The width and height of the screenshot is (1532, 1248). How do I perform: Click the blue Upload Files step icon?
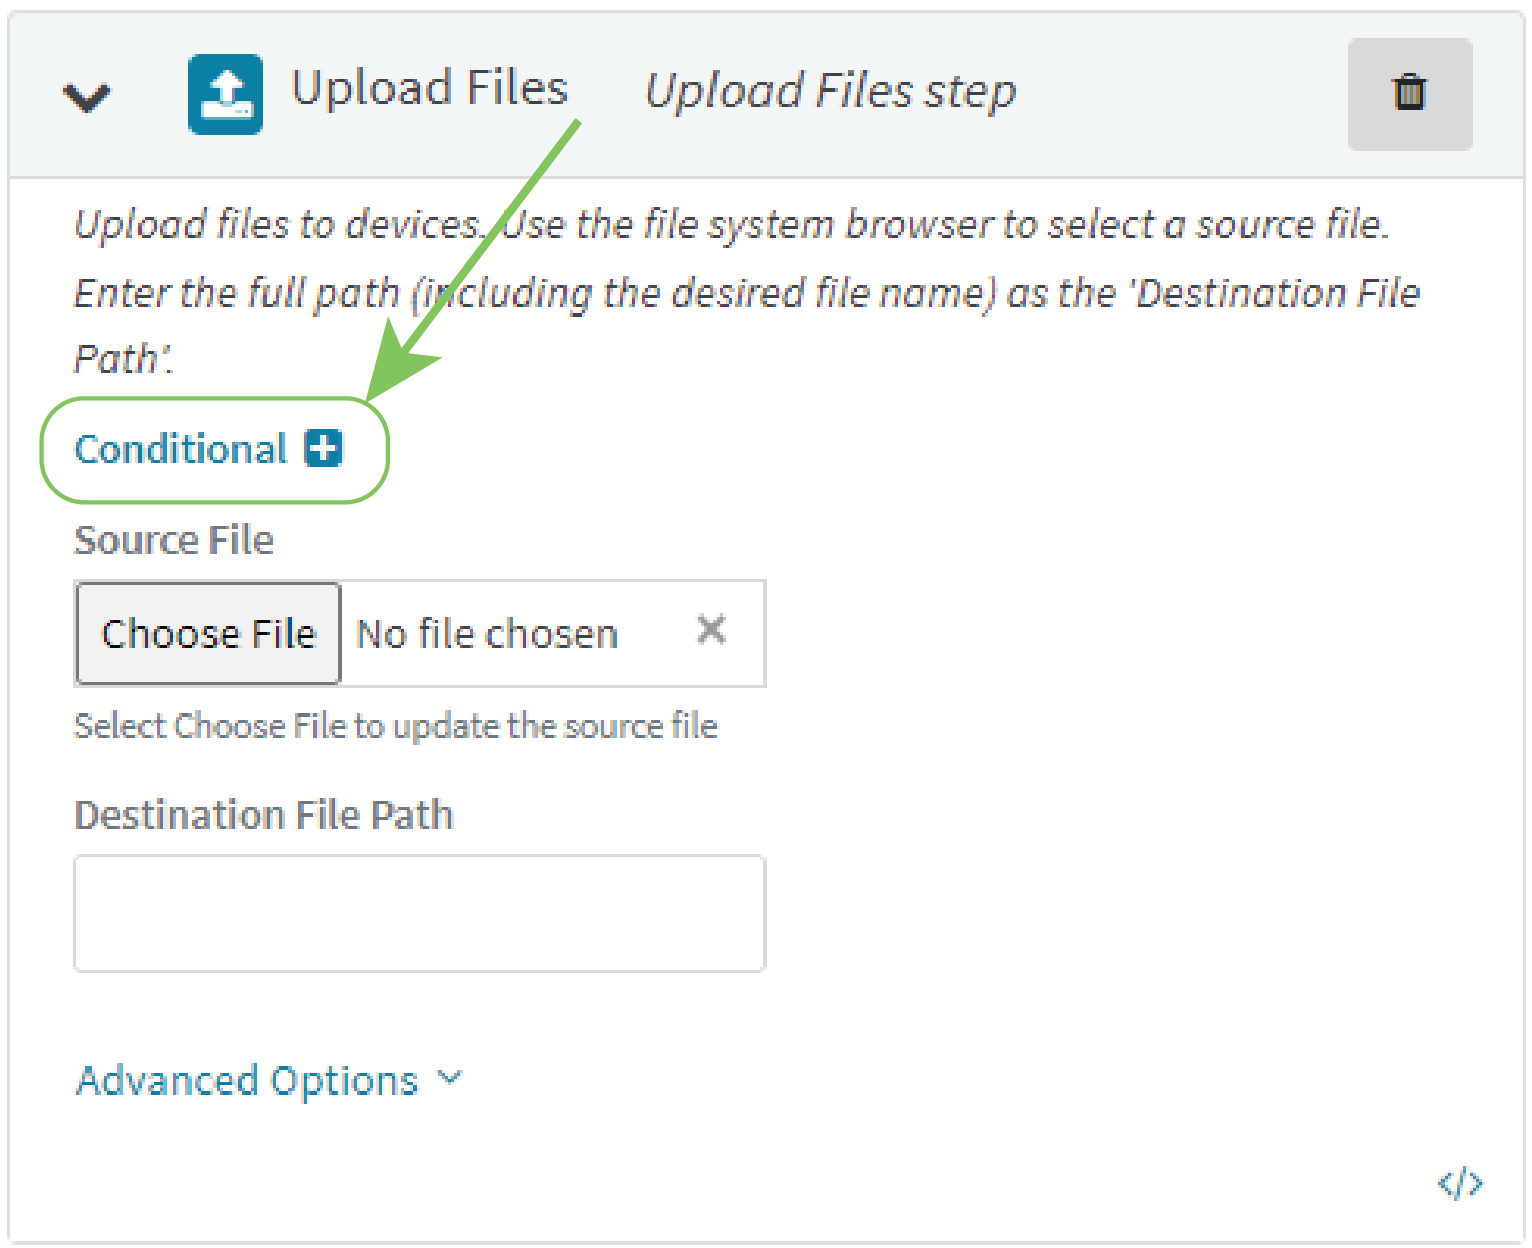(225, 94)
